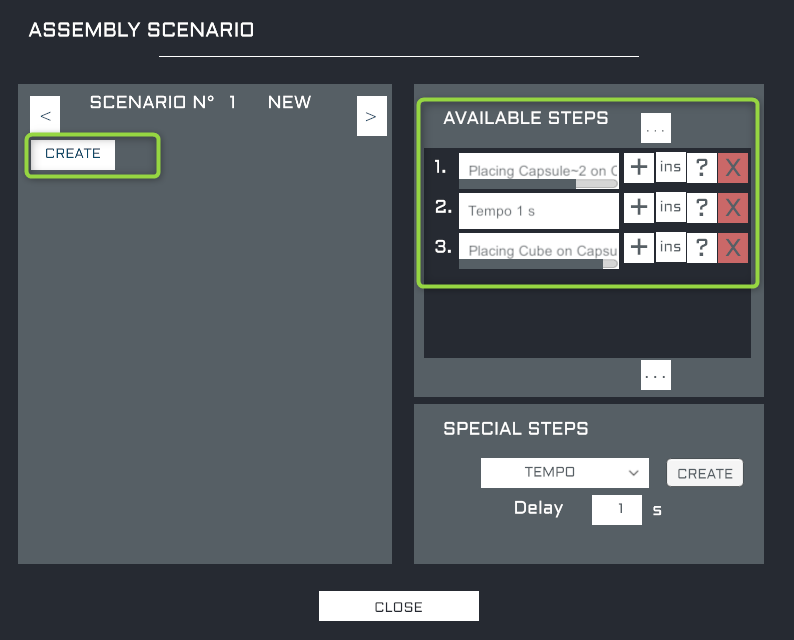Show help for step 2 Tempo 1 s

(x=702, y=208)
